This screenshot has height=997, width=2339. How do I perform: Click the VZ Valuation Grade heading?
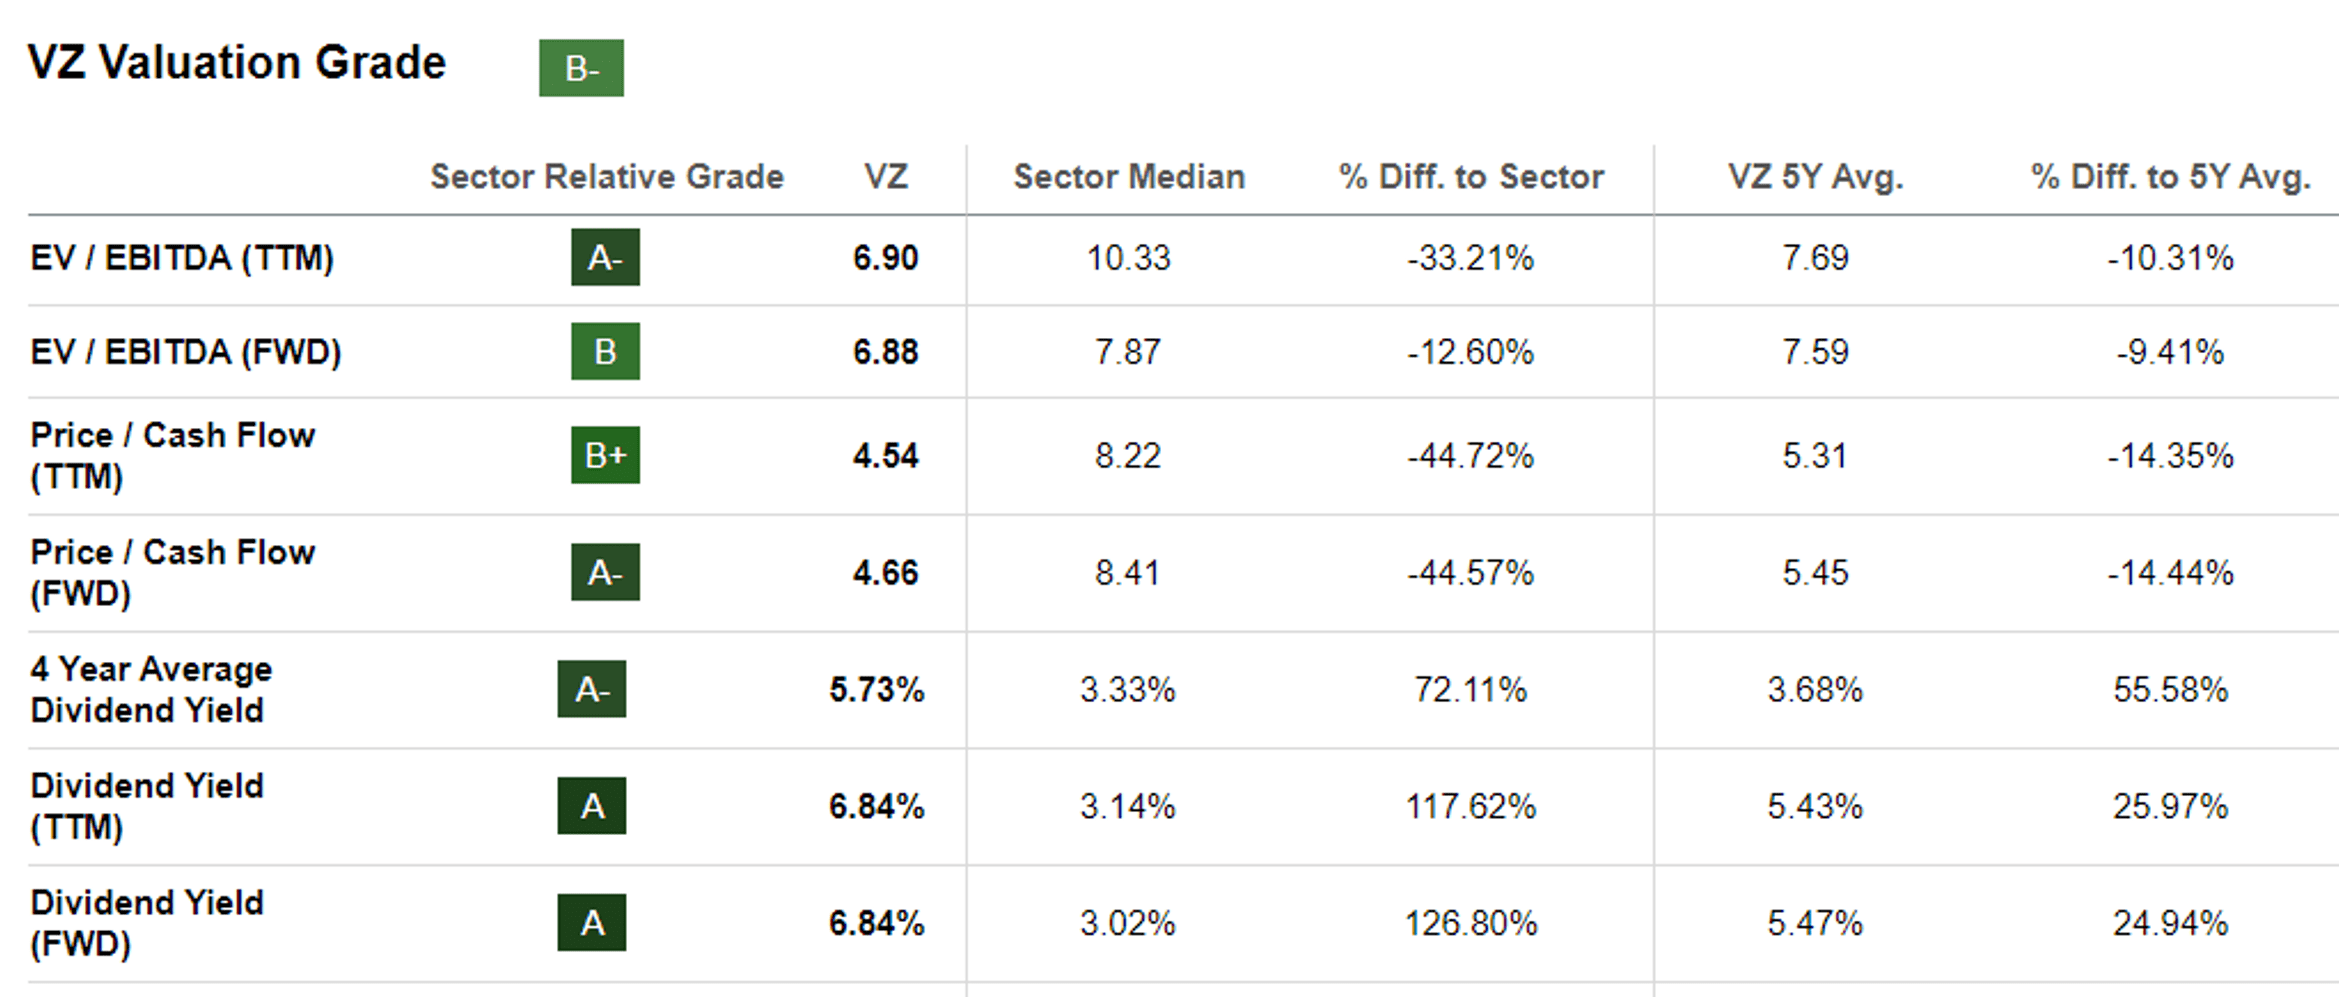237,63
